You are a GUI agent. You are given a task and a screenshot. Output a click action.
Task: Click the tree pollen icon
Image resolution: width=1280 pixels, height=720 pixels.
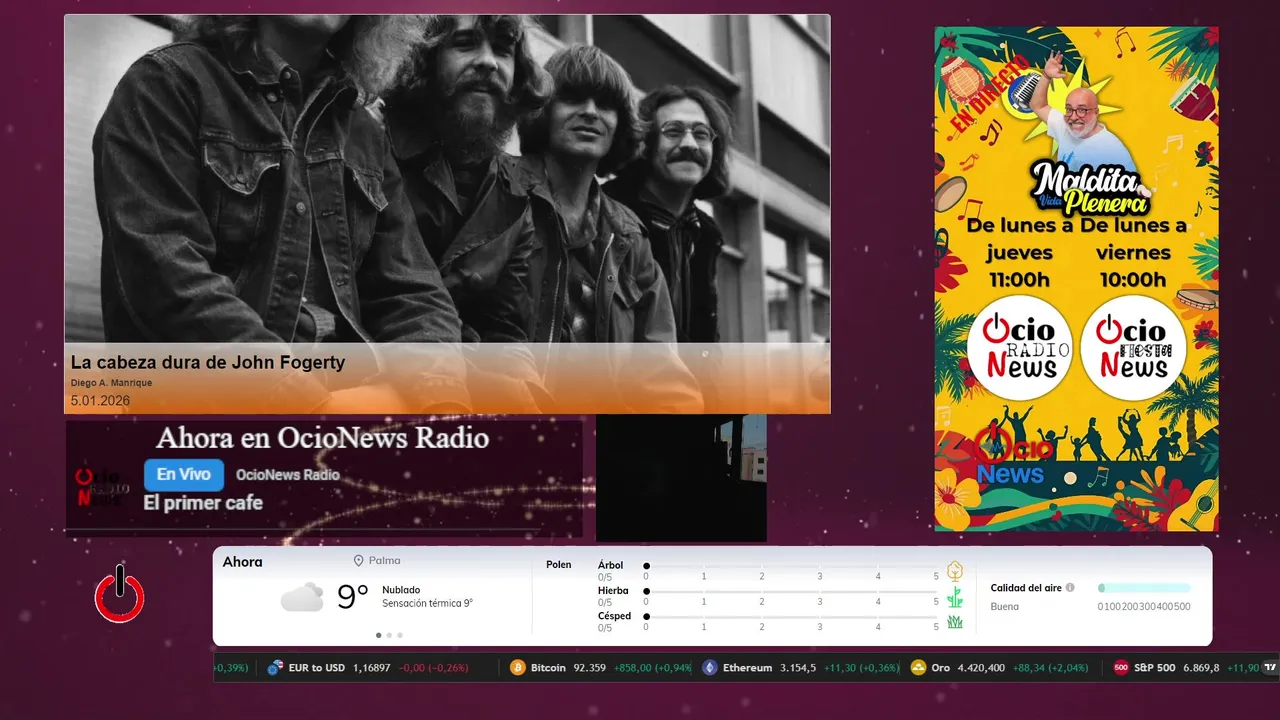pyautogui.click(x=955, y=571)
